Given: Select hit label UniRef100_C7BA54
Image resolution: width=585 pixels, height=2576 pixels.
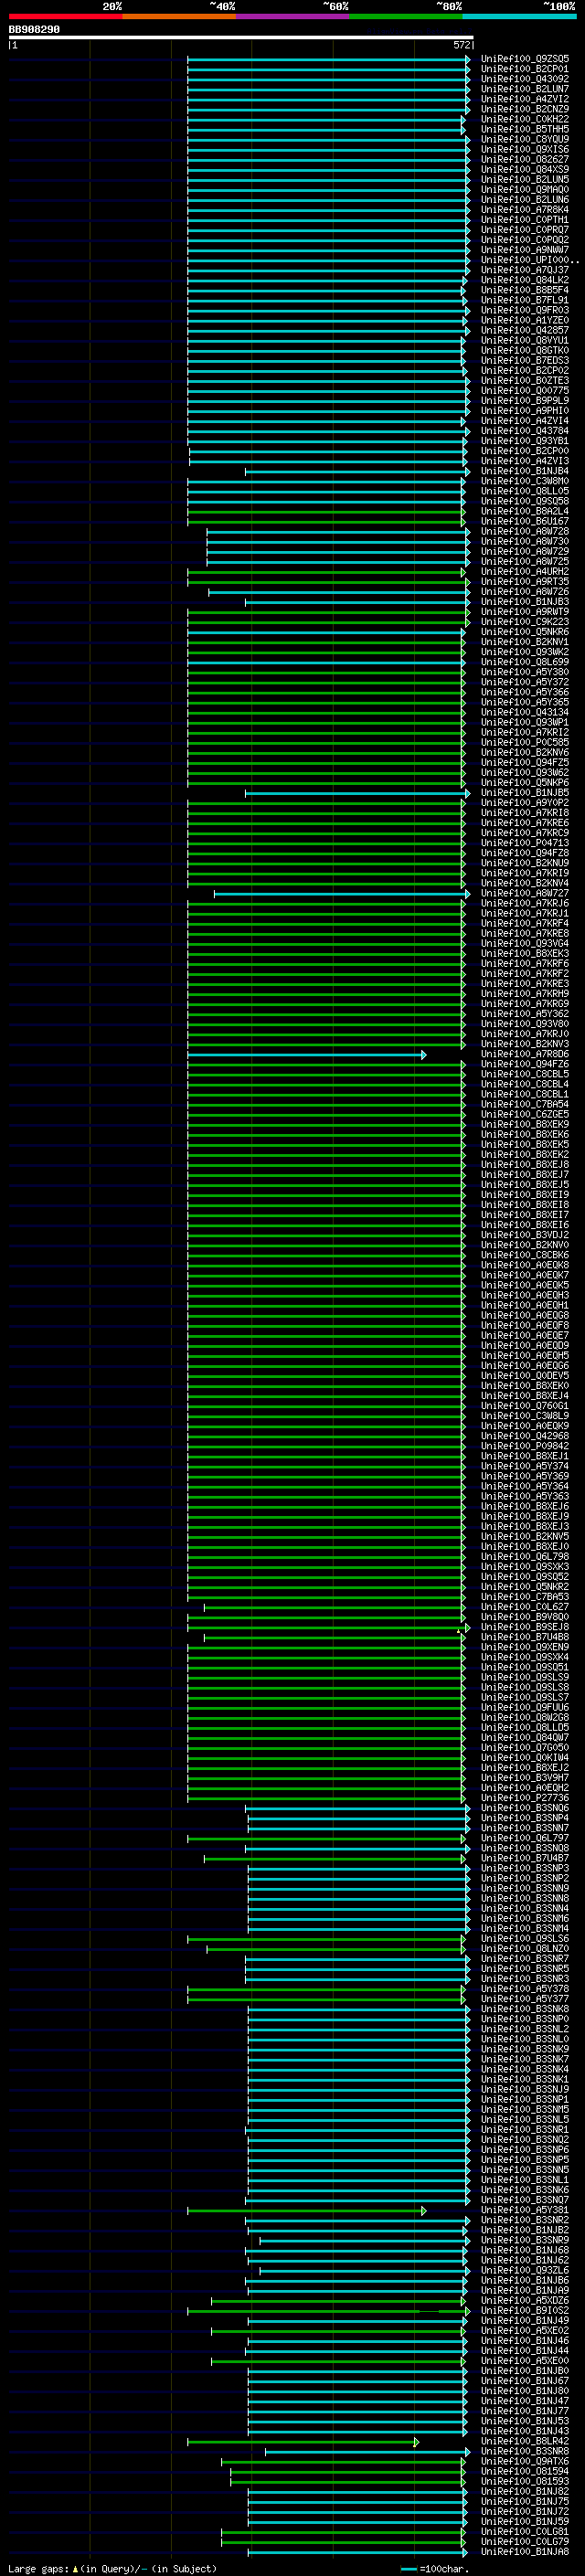Looking at the screenshot, I should [525, 1104].
